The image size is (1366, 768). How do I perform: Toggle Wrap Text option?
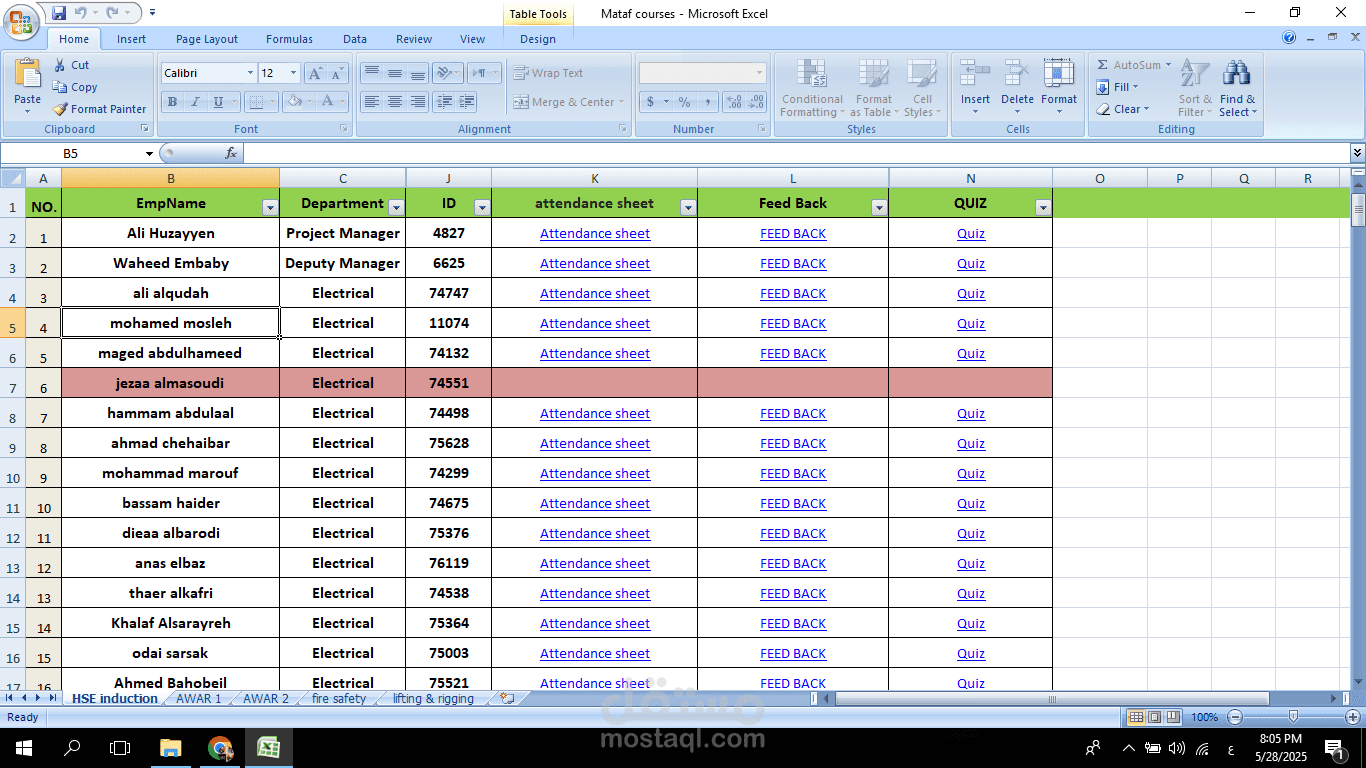(548, 73)
